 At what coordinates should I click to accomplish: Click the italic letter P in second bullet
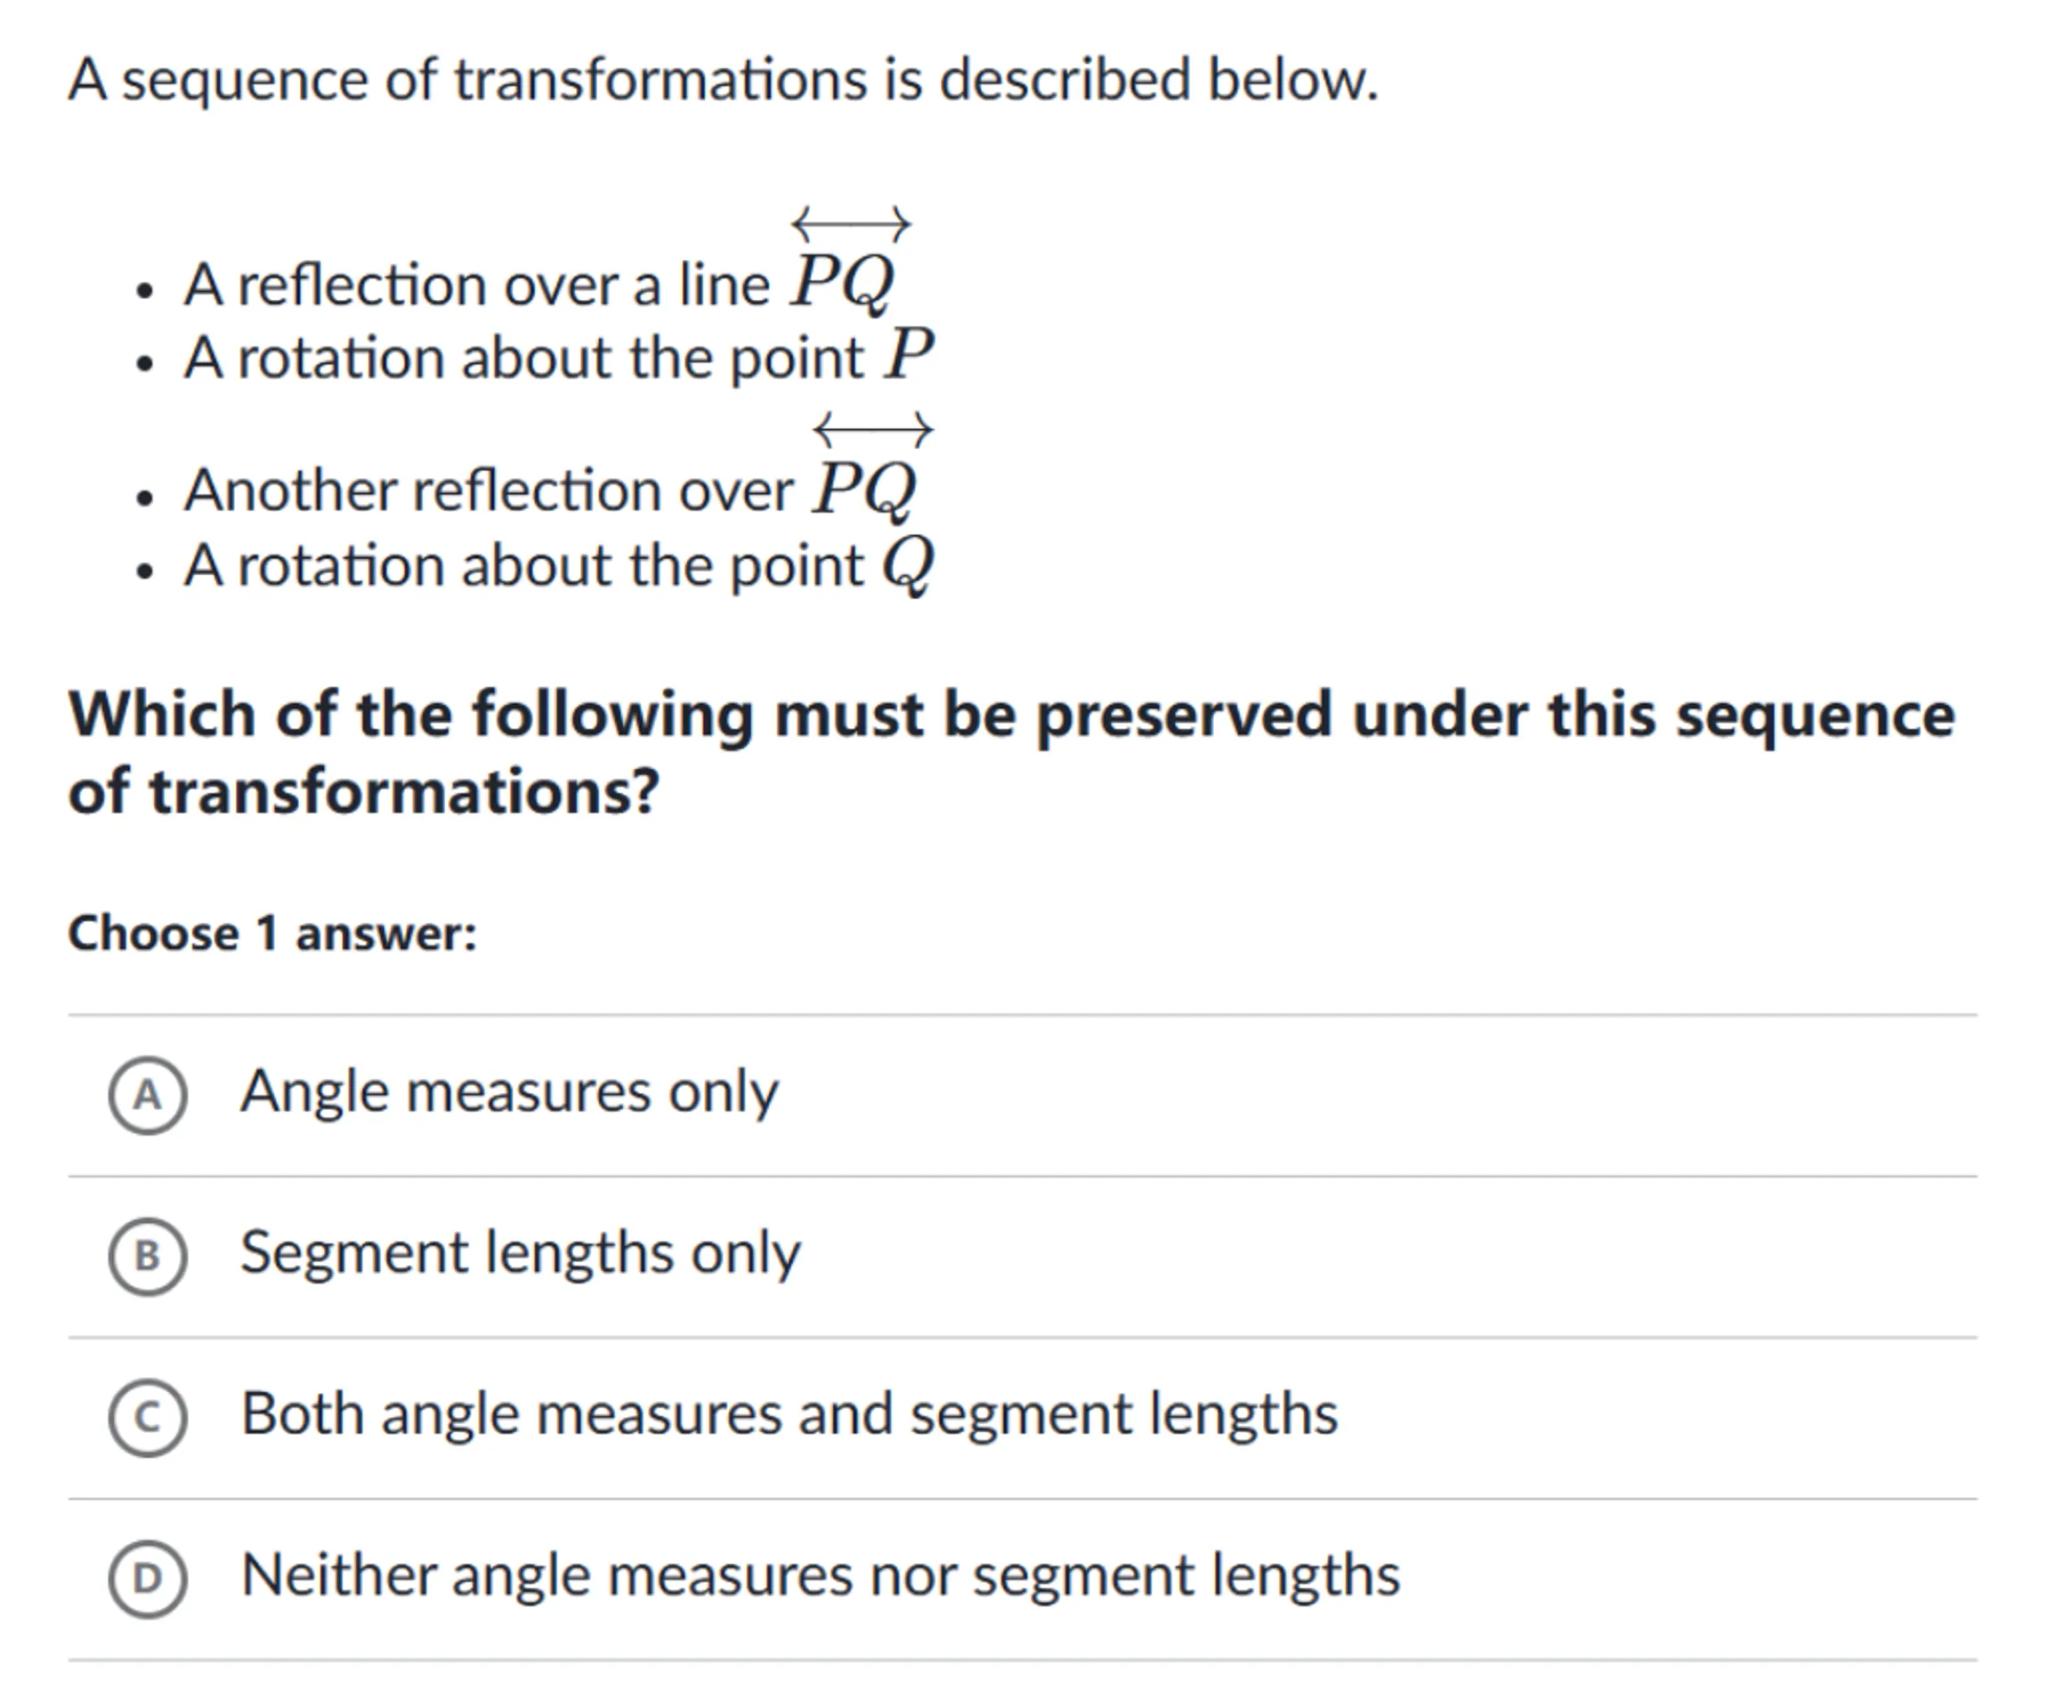click(x=908, y=355)
